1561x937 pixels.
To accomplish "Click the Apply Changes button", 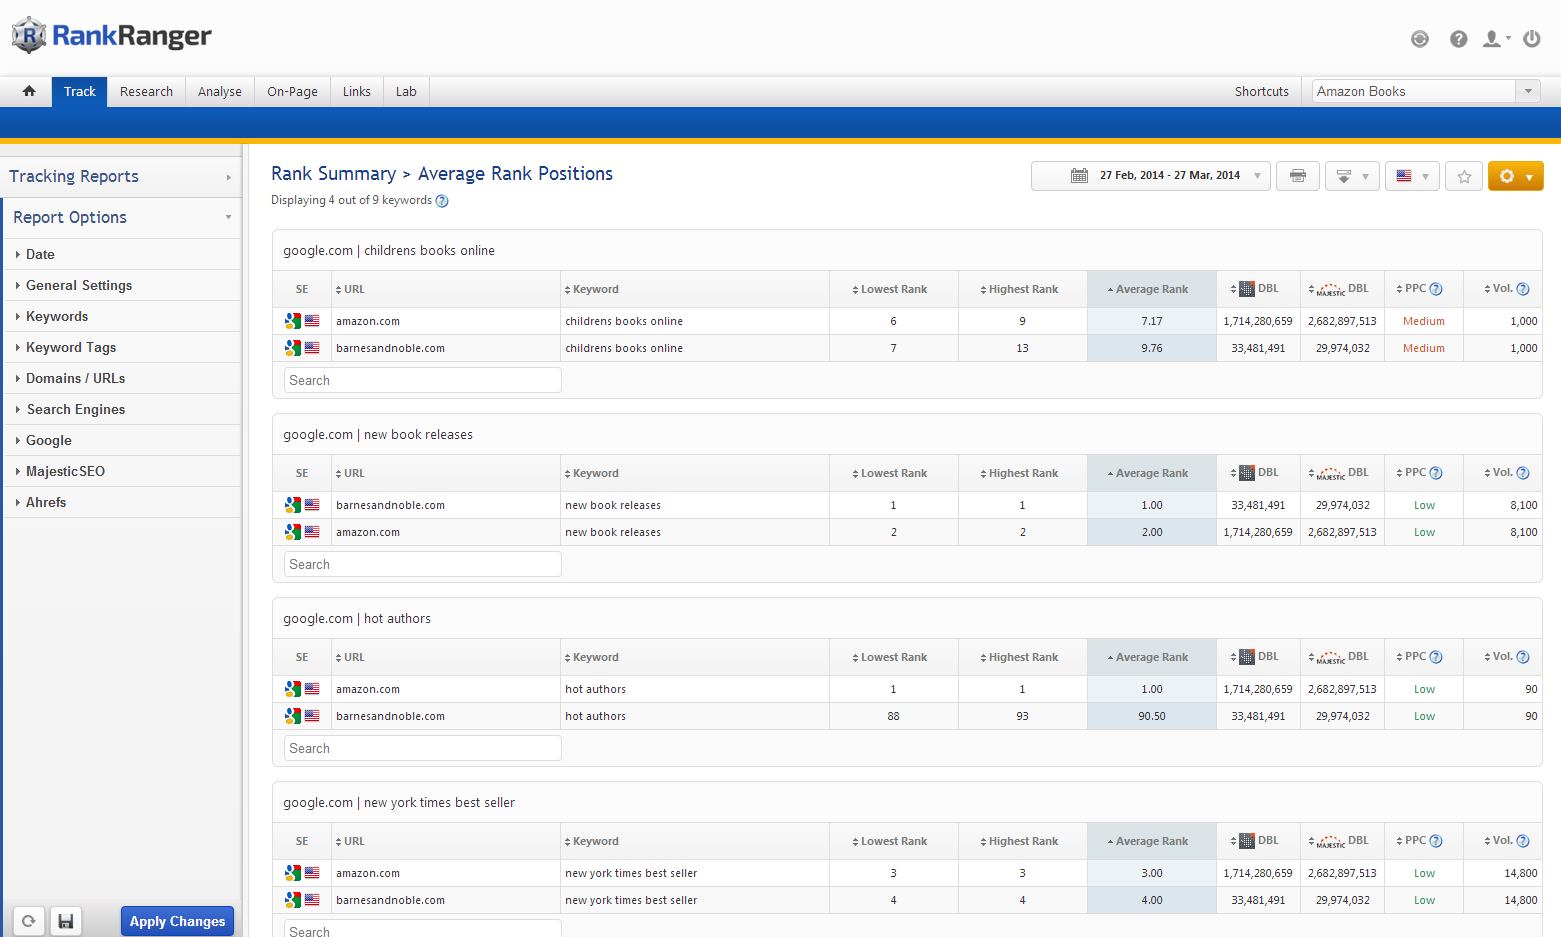I will click(x=177, y=921).
